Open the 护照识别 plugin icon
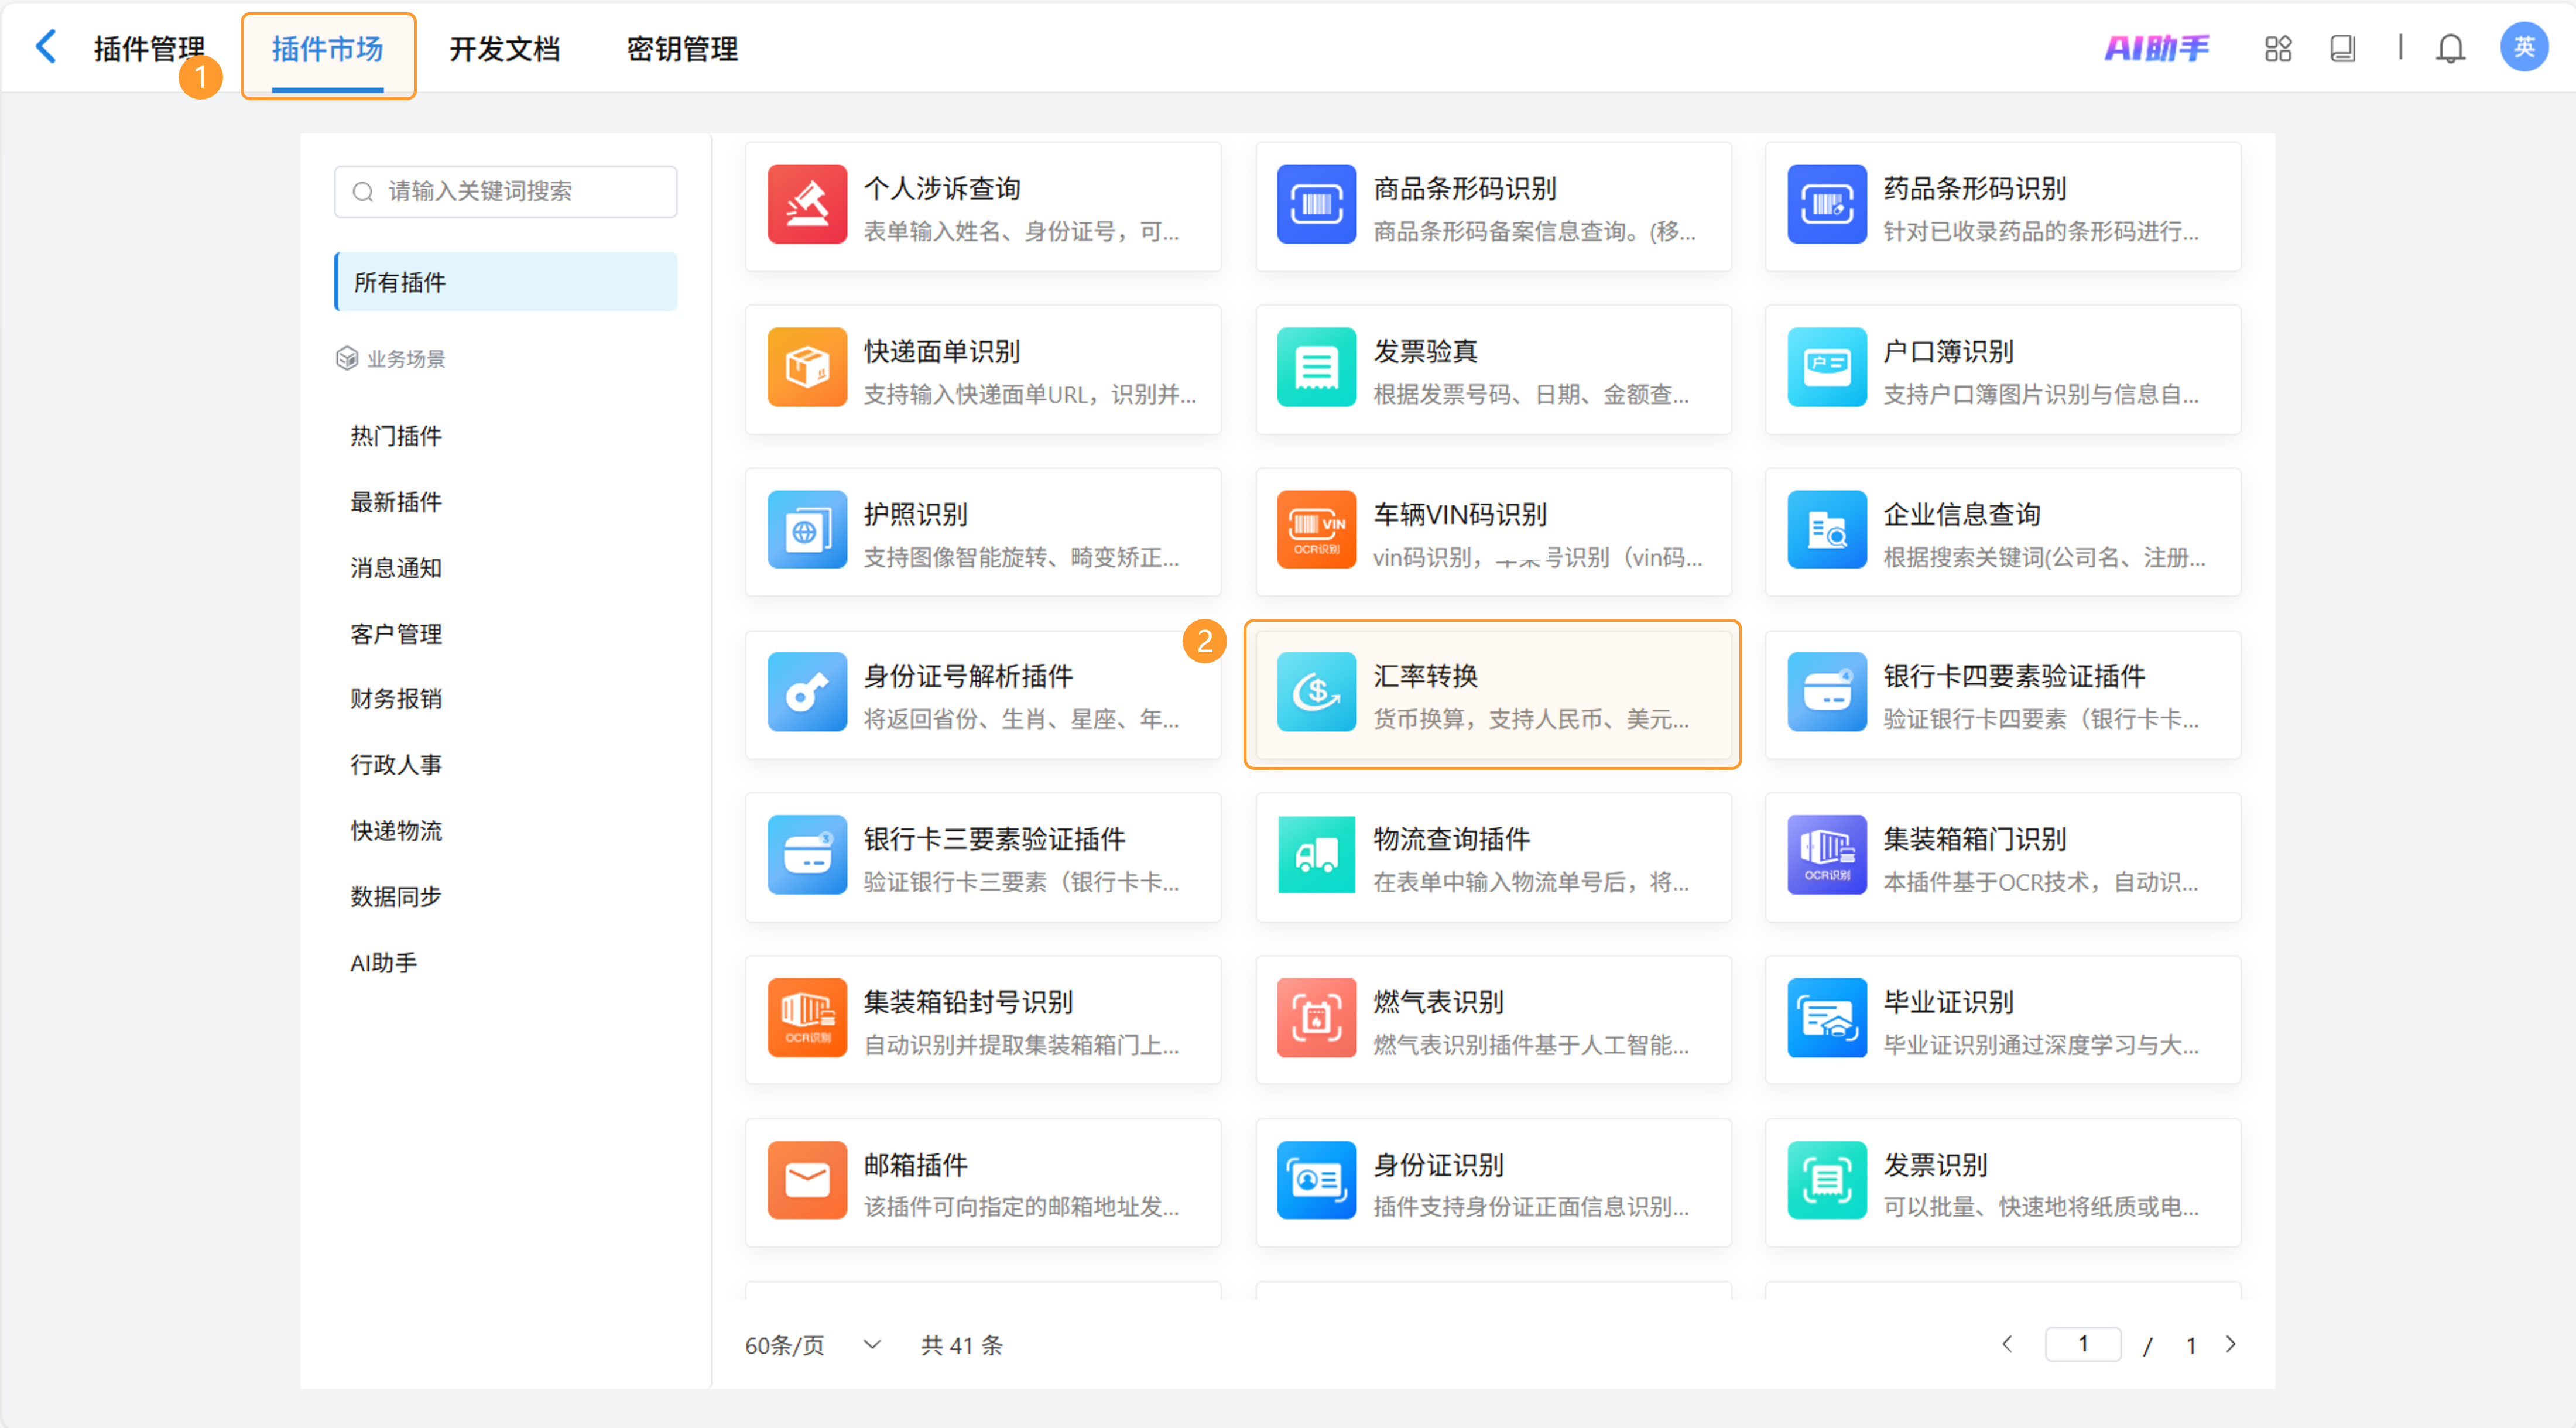 click(x=806, y=530)
